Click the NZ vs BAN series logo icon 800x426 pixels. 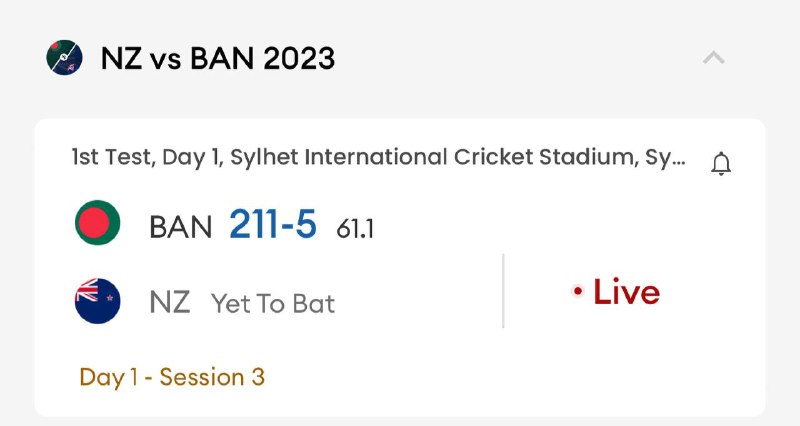coord(65,57)
